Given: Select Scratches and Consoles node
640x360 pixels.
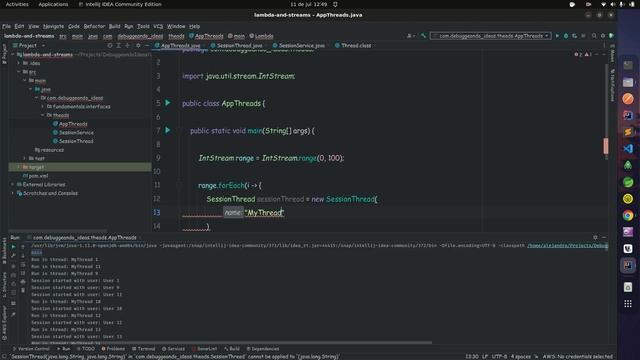Looking at the screenshot, I should click(50, 193).
